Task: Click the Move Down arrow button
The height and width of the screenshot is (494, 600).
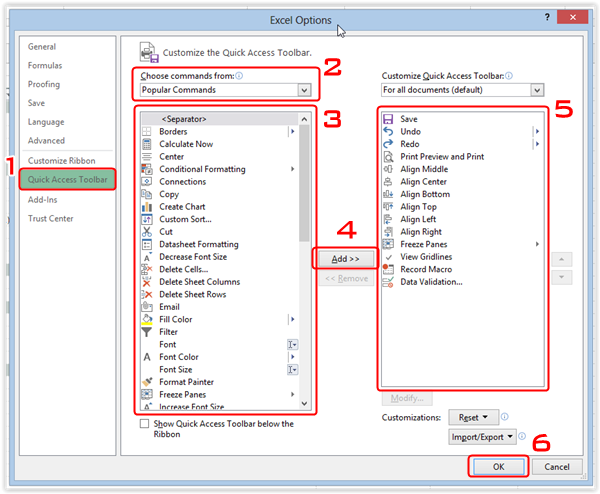Action: pos(562,277)
